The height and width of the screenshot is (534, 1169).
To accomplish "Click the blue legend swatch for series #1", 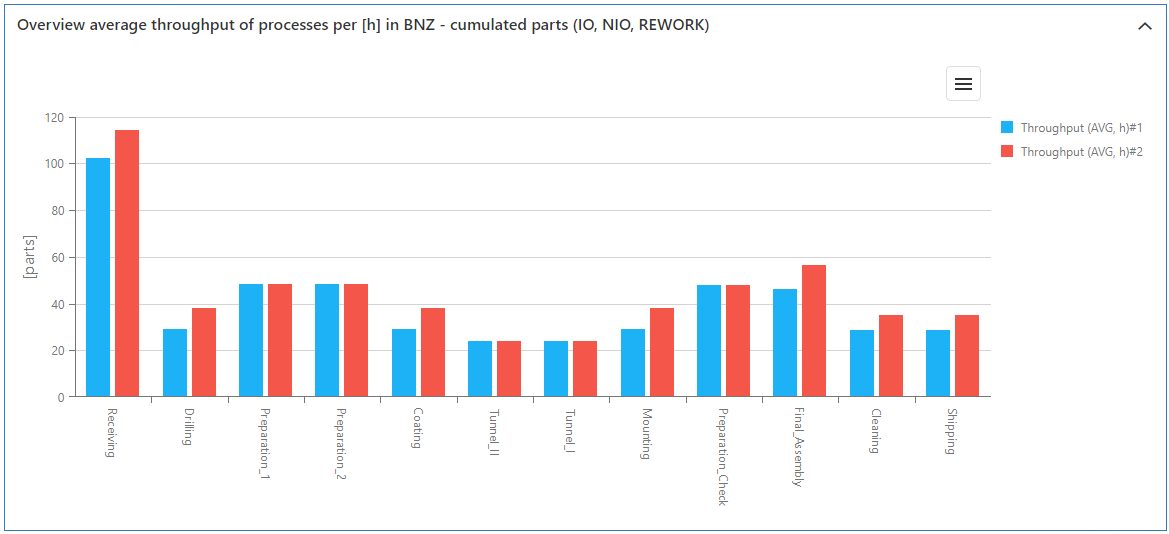I will 1007,128.
